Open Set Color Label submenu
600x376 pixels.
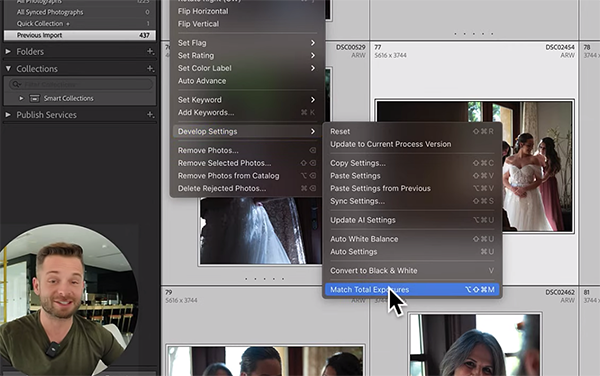[246, 68]
